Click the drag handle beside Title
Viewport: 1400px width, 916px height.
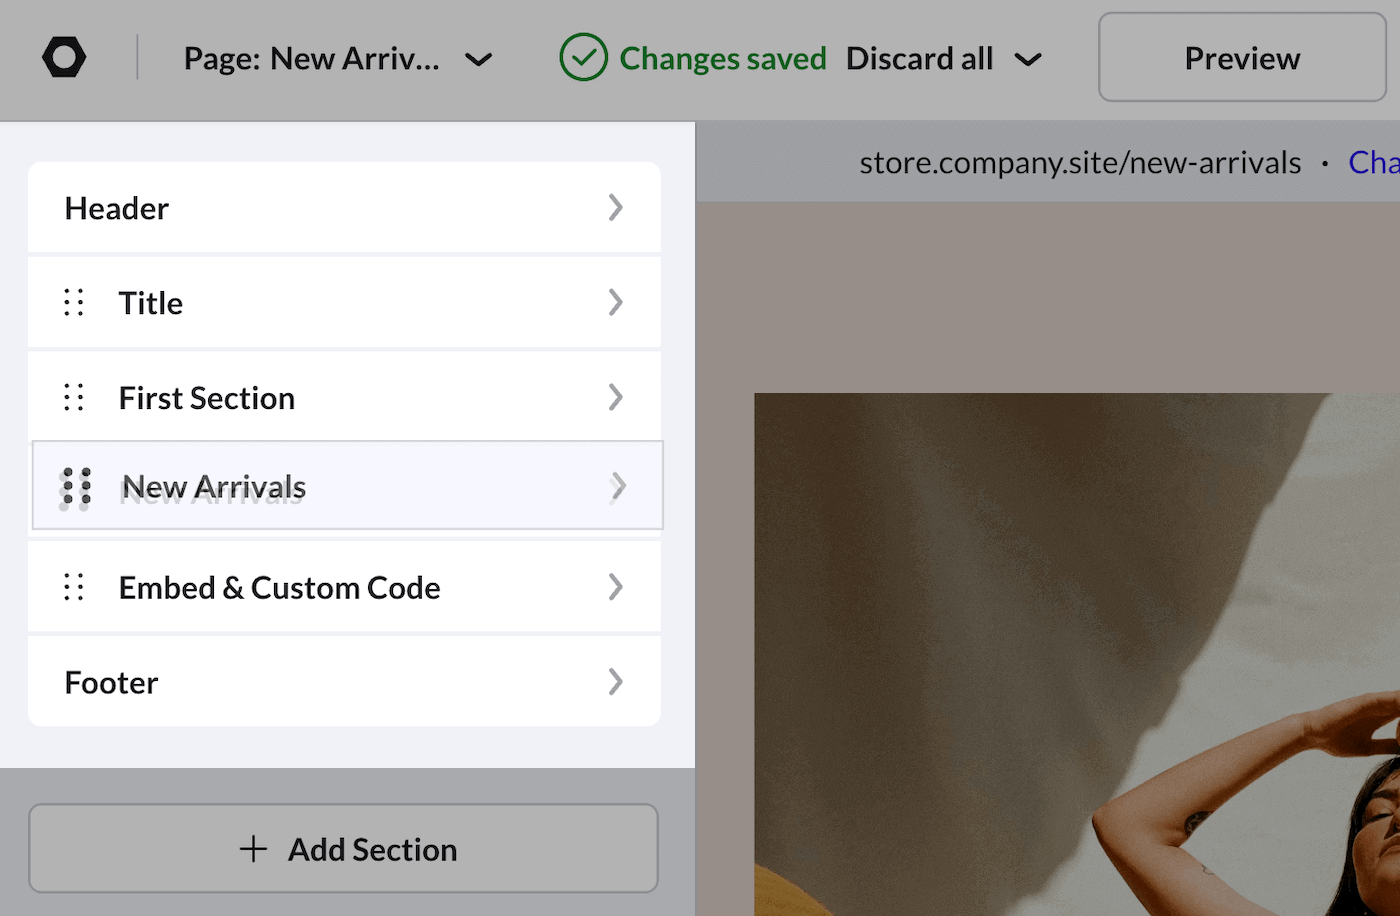[x=73, y=302]
